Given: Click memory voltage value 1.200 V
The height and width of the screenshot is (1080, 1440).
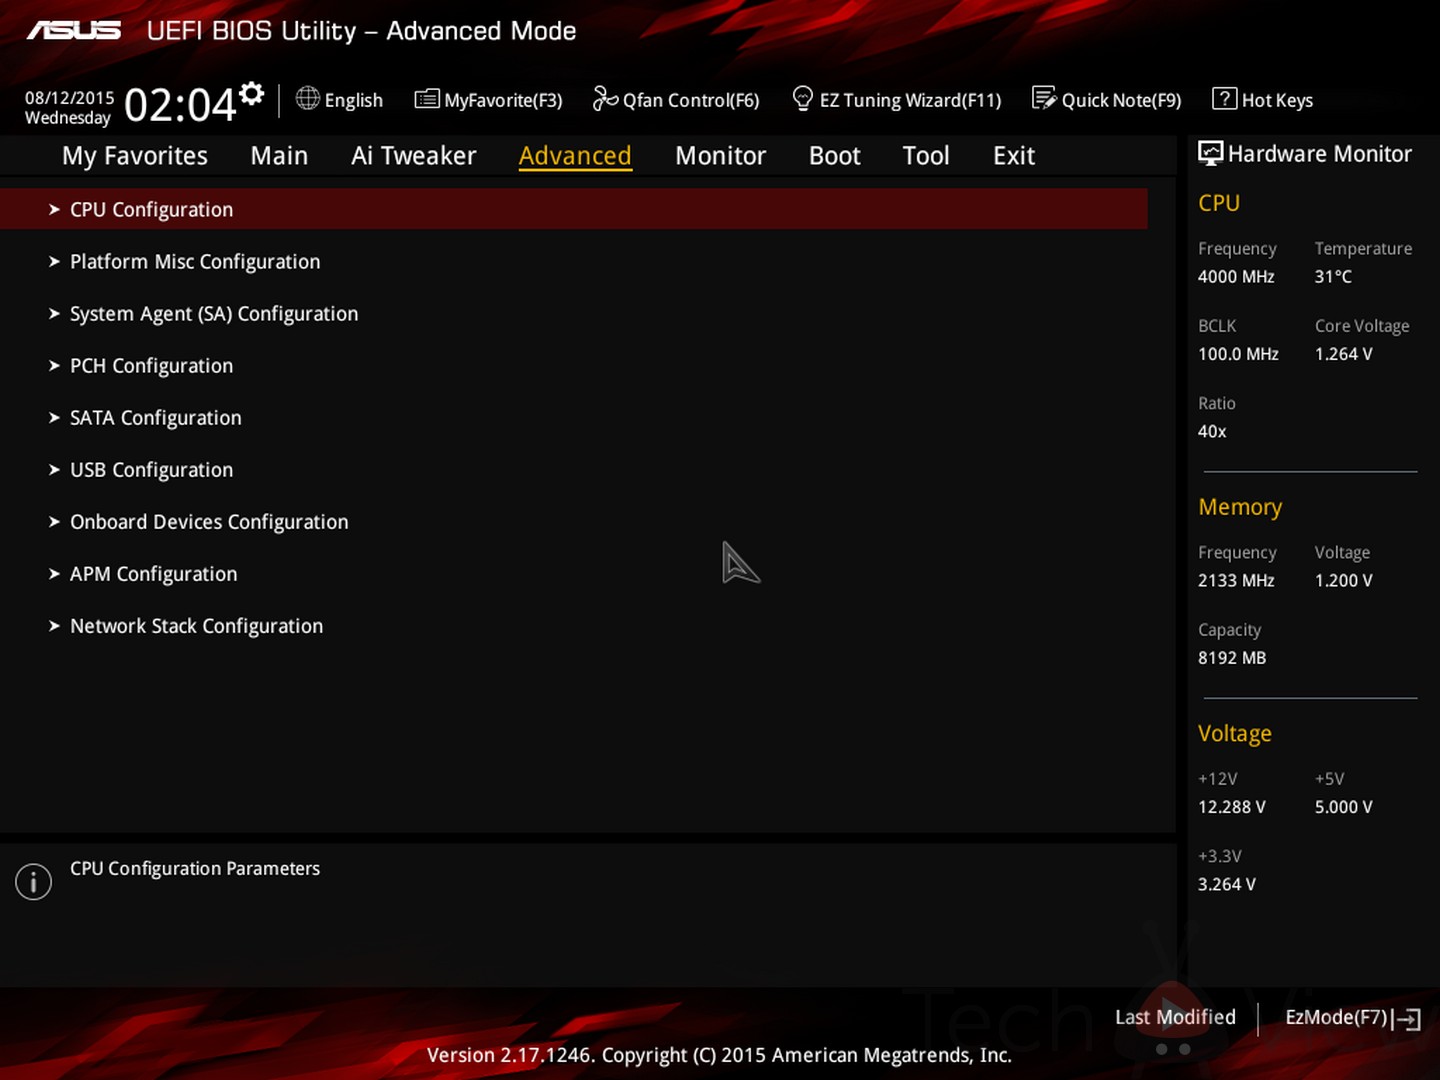Looking at the screenshot, I should (1344, 580).
